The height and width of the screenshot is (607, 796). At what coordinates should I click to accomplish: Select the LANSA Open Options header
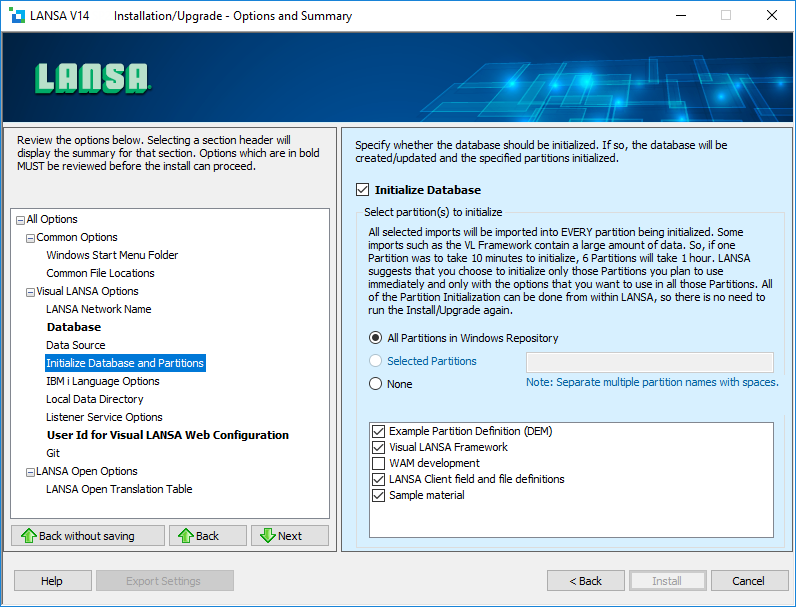click(x=87, y=471)
